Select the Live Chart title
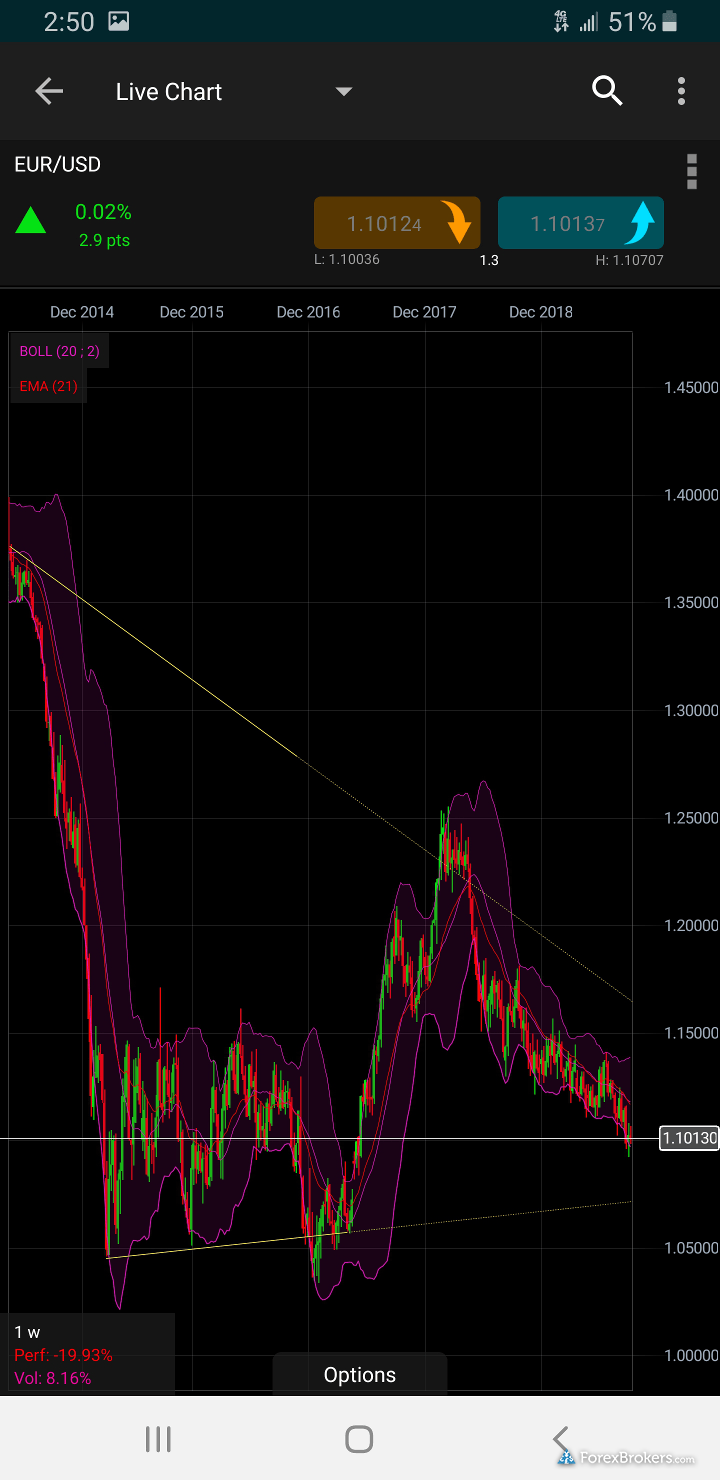This screenshot has height=1480, width=720. [168, 92]
